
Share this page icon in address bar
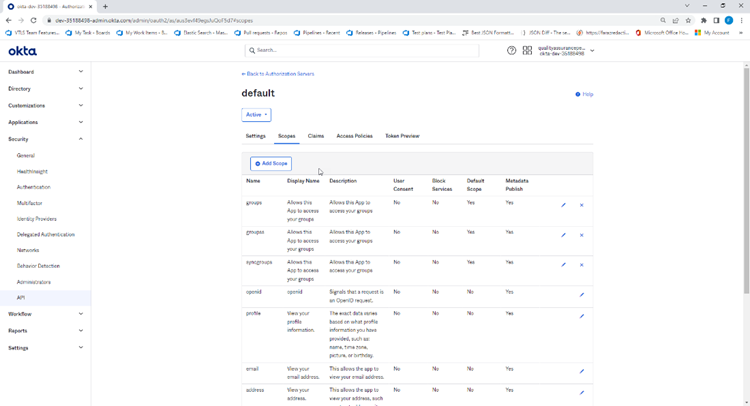[675, 21]
